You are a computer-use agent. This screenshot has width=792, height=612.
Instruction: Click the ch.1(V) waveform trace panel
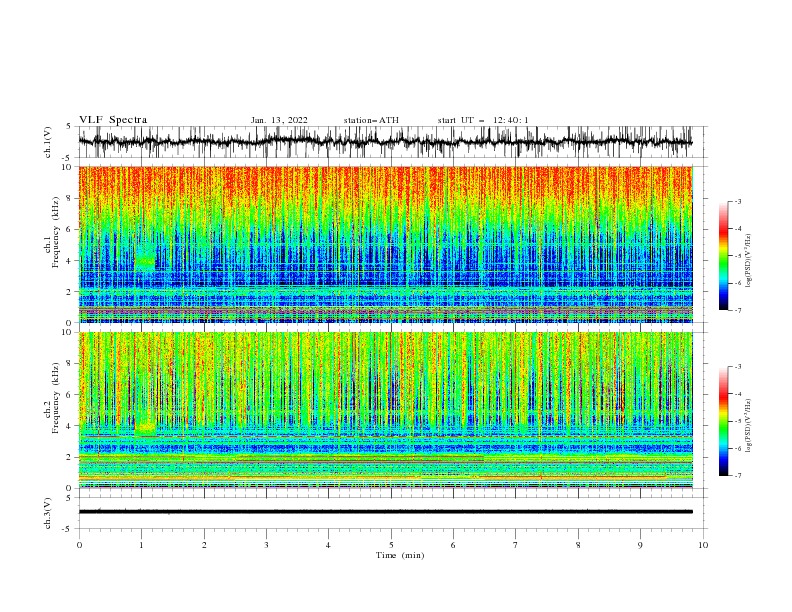point(390,142)
